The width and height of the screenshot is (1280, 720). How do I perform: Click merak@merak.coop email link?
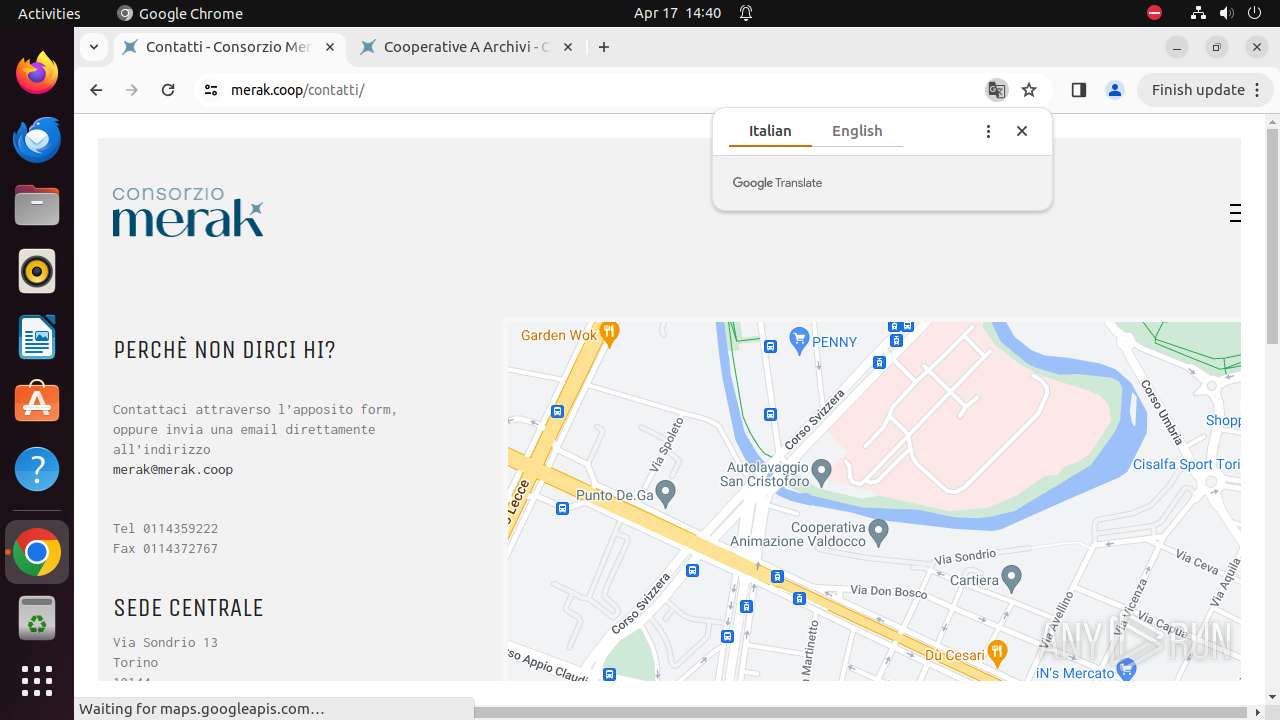click(x=173, y=469)
